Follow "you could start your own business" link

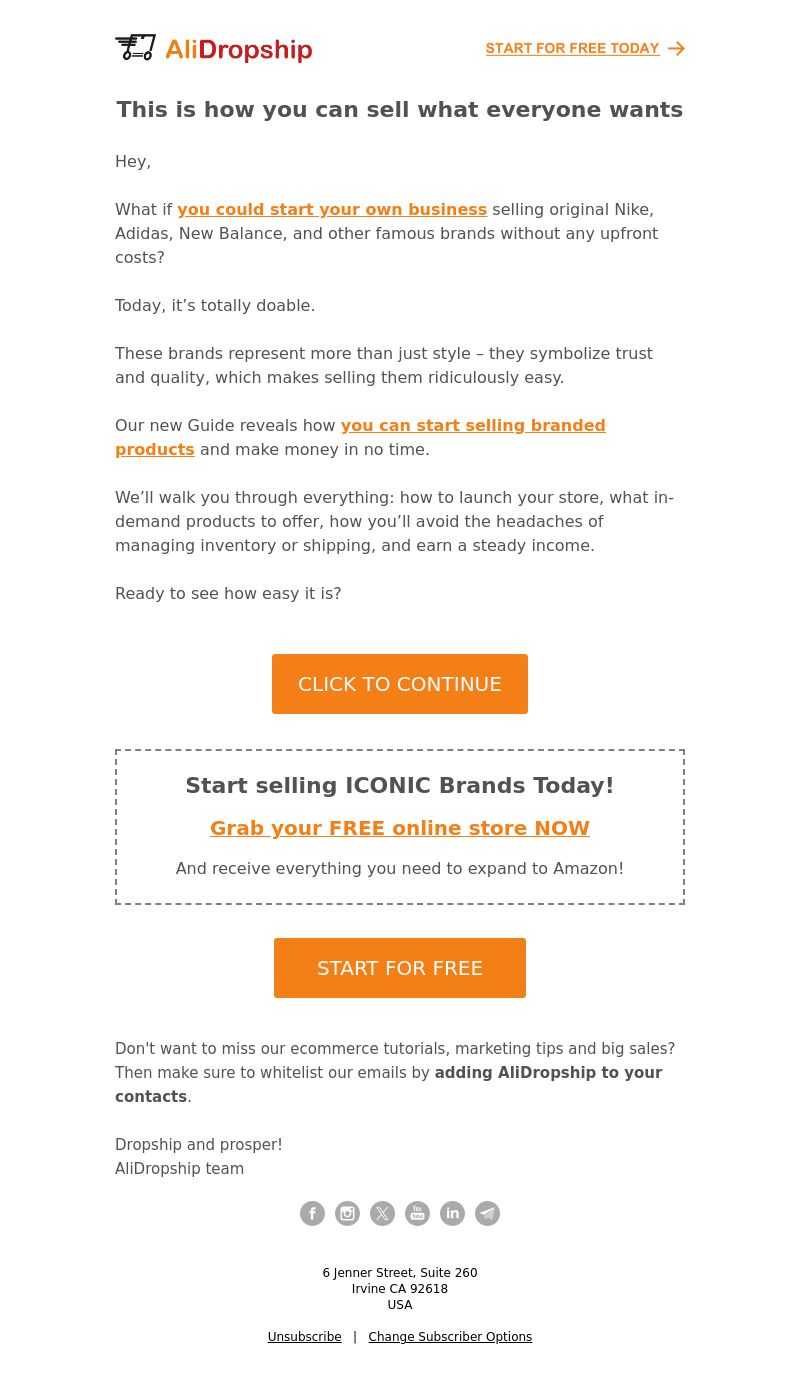pyautogui.click(x=332, y=210)
